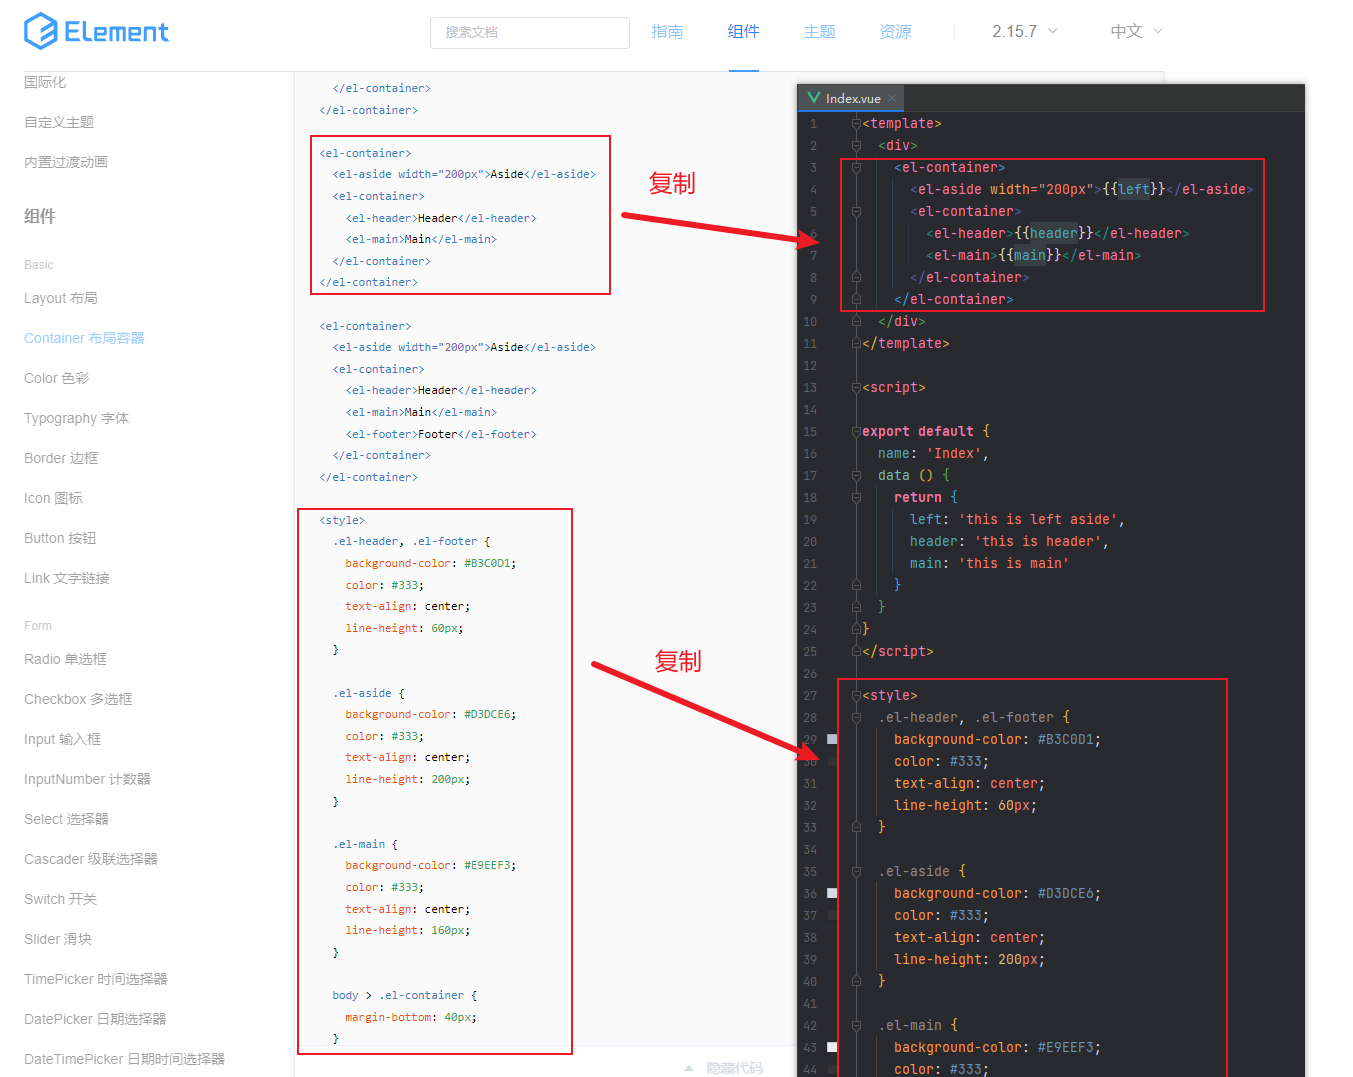Open Input 输入框 in the sidebar
Screen dimensions: 1353x1077
(x=63, y=739)
